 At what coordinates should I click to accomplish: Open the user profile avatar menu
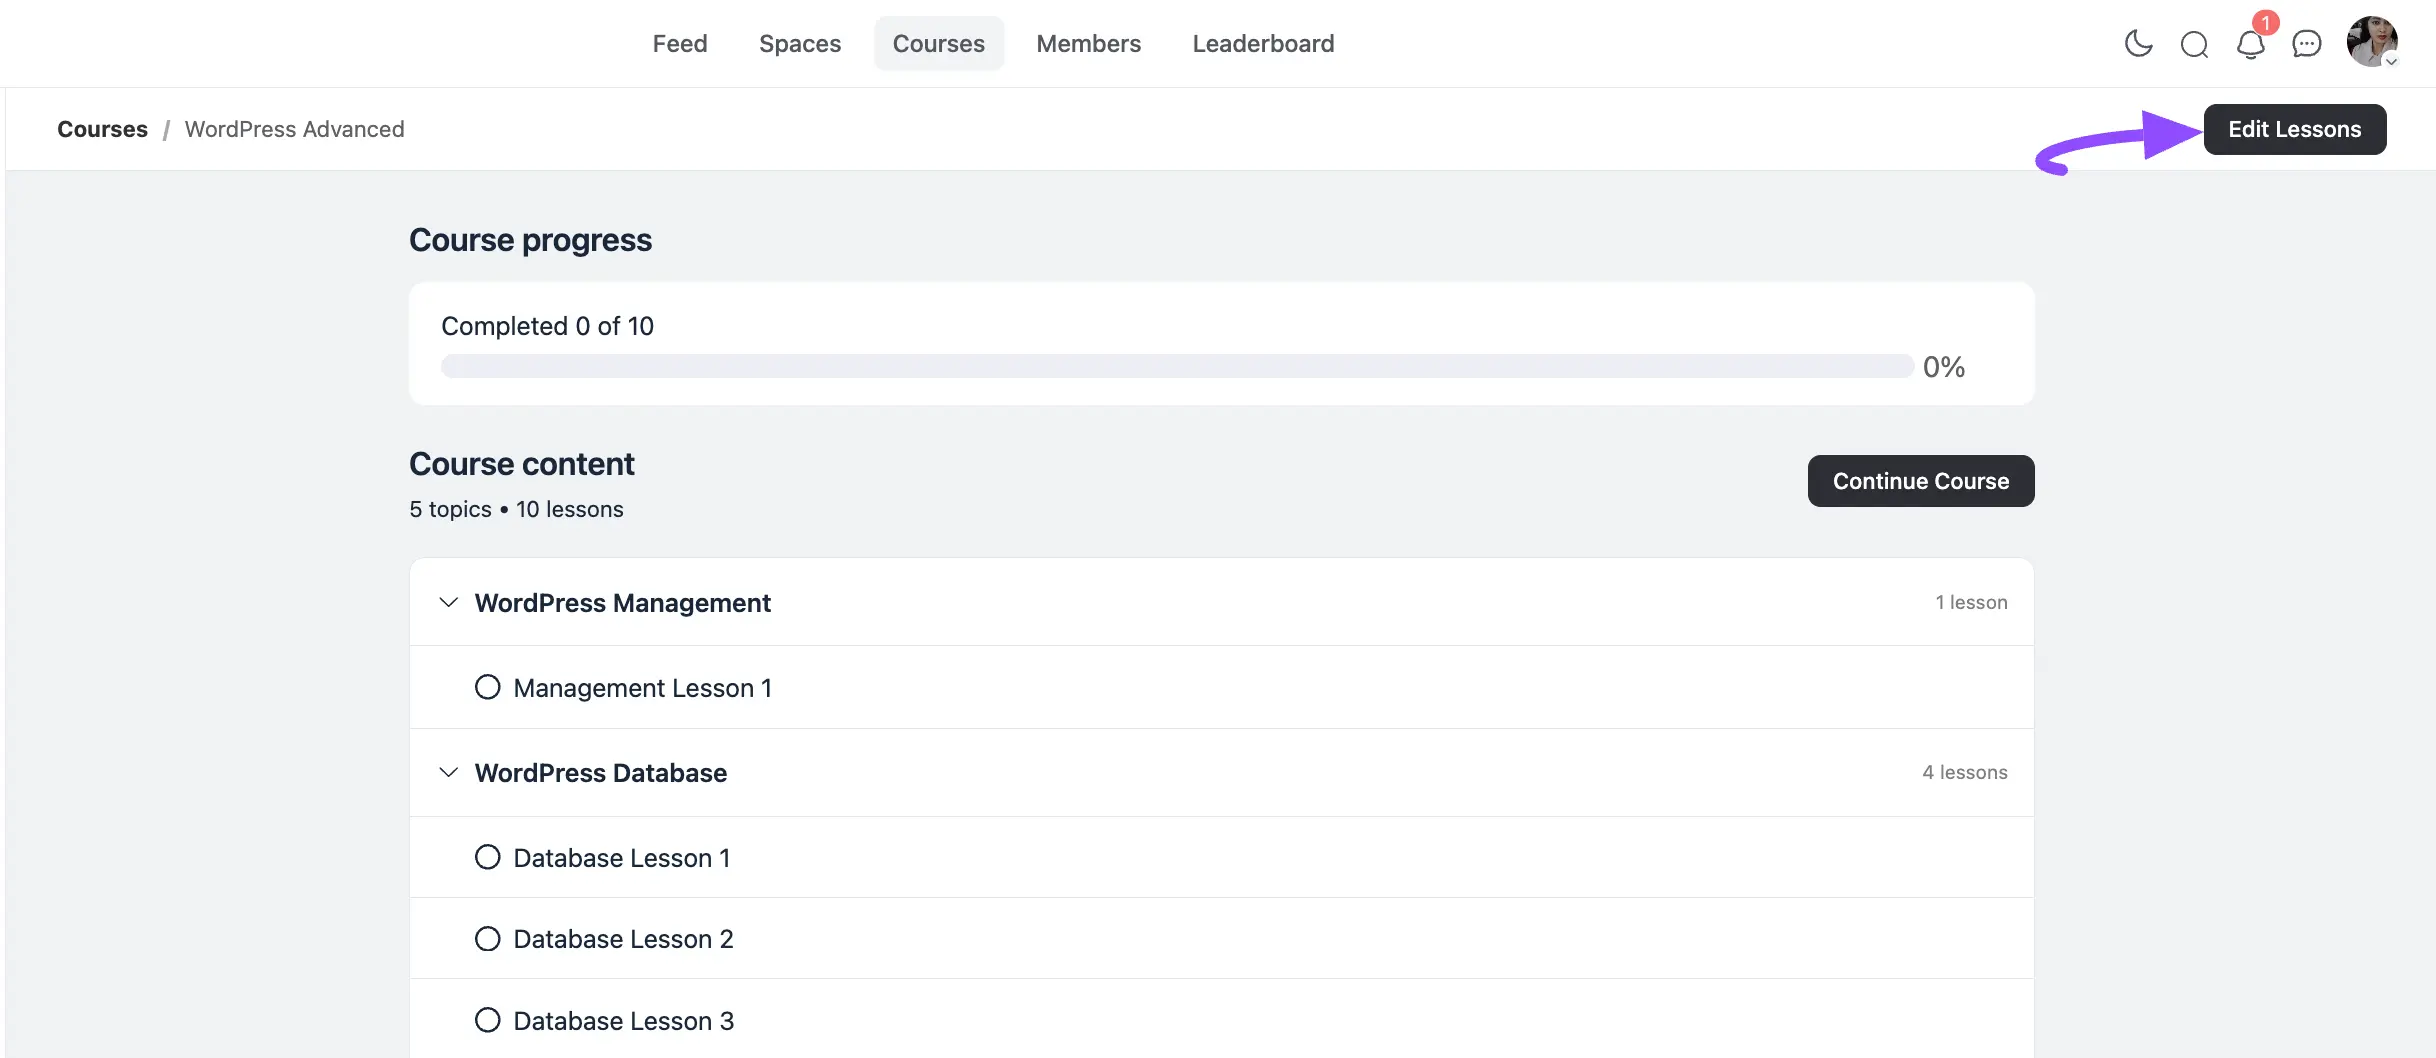2372,42
